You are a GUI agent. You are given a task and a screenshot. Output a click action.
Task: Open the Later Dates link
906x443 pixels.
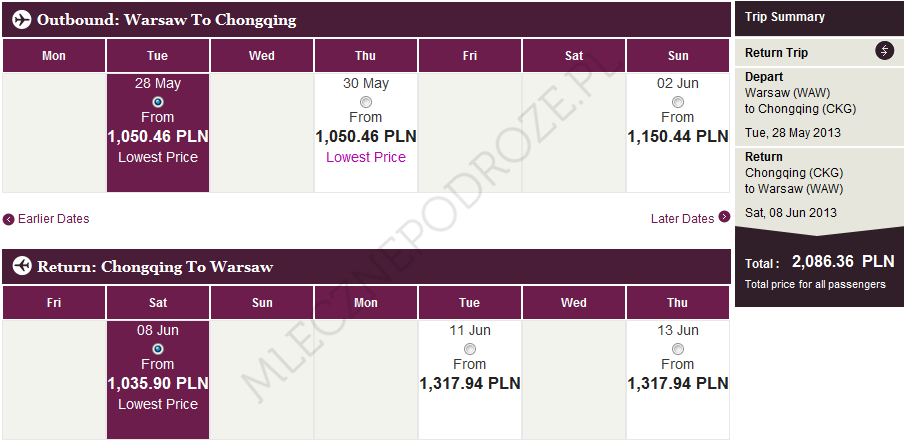tap(682, 219)
